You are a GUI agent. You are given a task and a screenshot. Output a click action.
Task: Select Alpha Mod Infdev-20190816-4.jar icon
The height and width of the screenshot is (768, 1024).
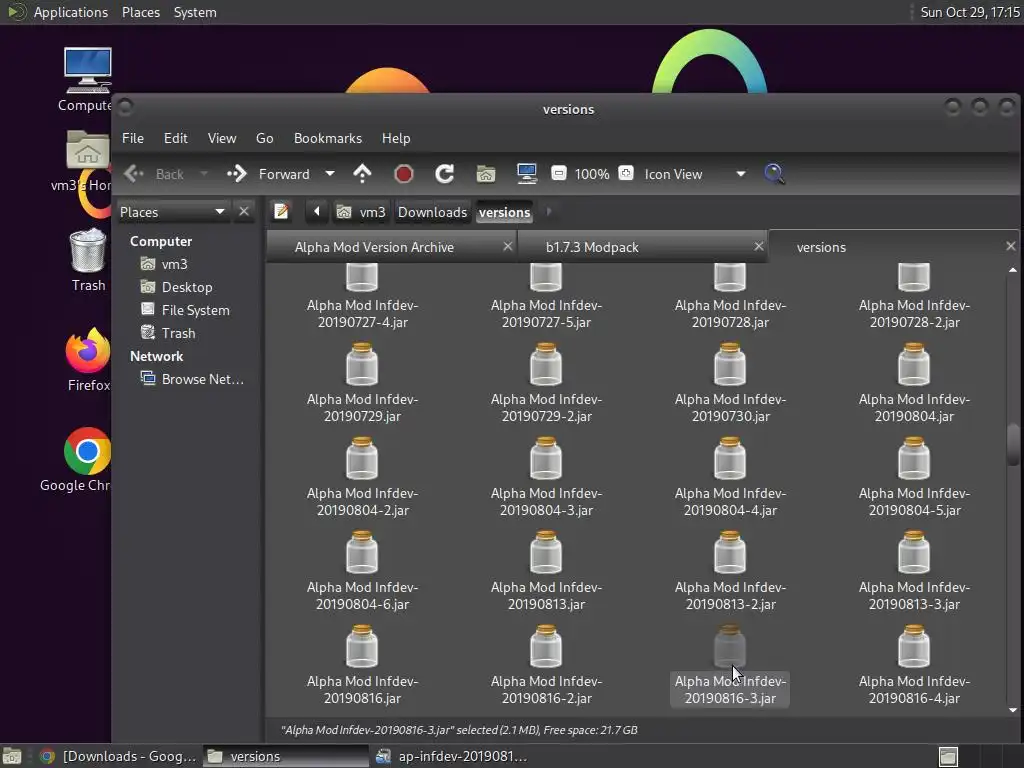pos(914,647)
